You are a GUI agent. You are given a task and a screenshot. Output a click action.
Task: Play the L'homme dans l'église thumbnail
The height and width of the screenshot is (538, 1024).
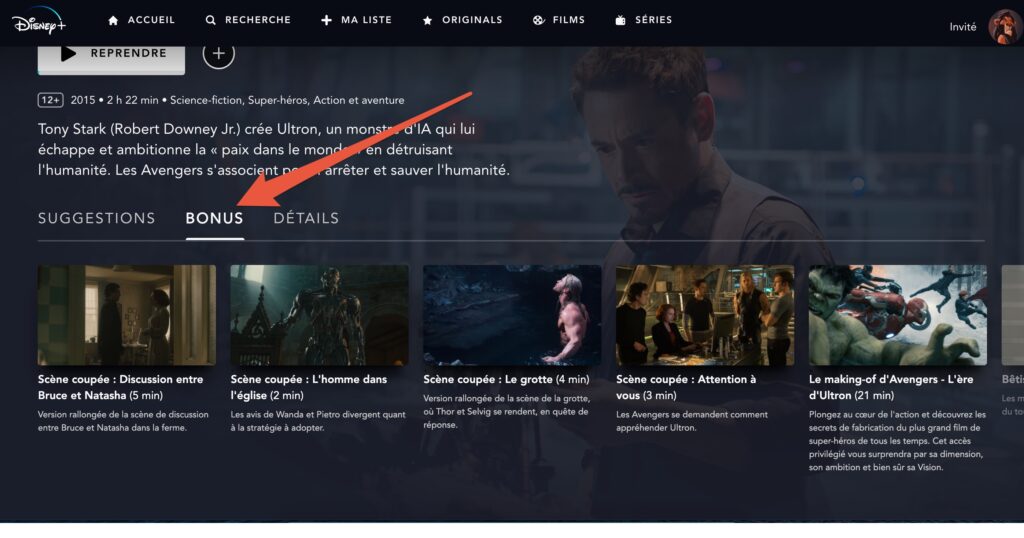tap(319, 315)
